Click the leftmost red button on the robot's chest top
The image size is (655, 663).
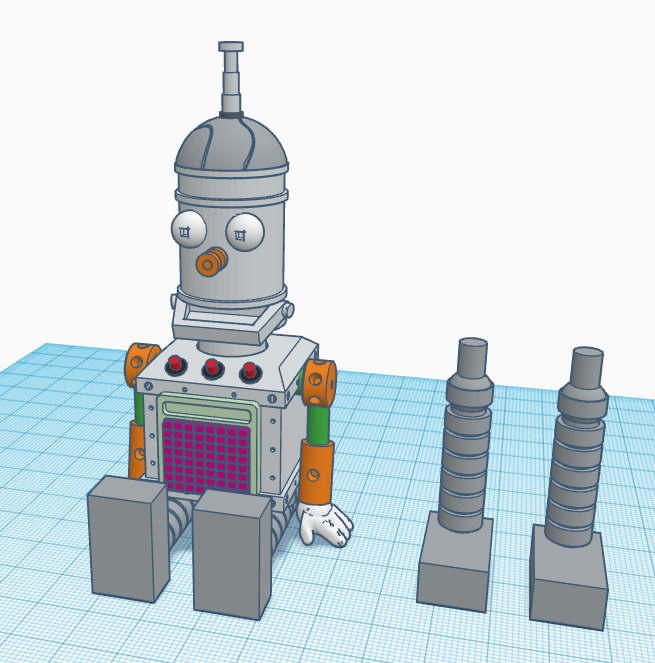176,364
